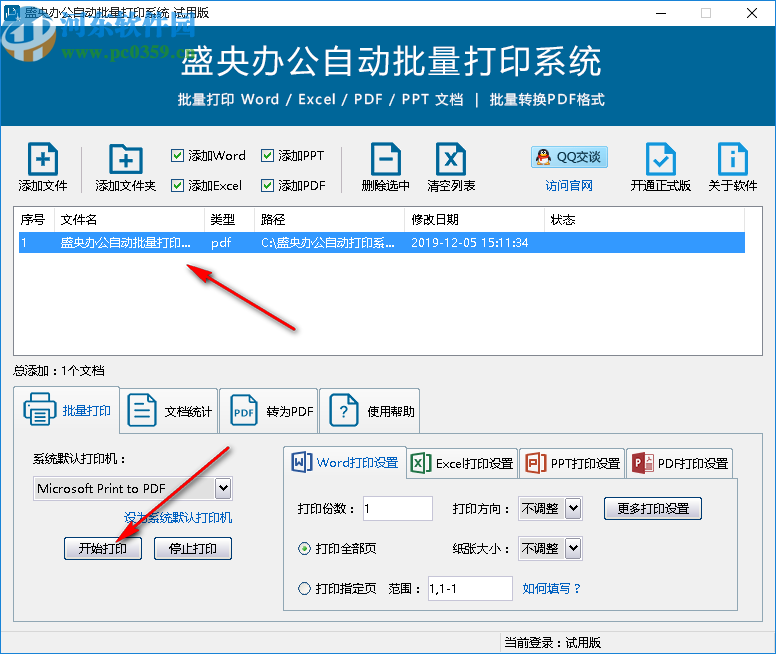Select the Word打印设置 tab
Screen dimensions: 776x654
pyautogui.click(x=345, y=462)
